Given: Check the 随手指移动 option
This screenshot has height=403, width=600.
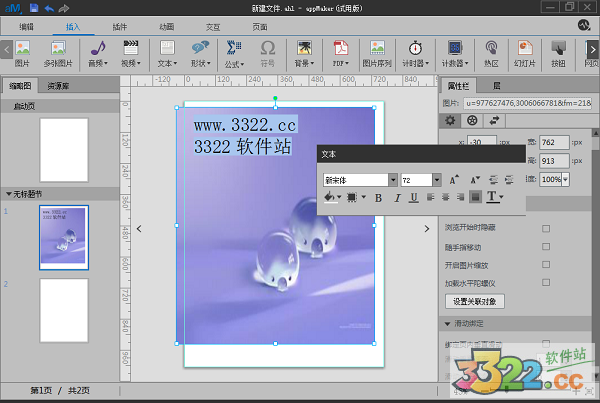Looking at the screenshot, I should click(x=546, y=246).
